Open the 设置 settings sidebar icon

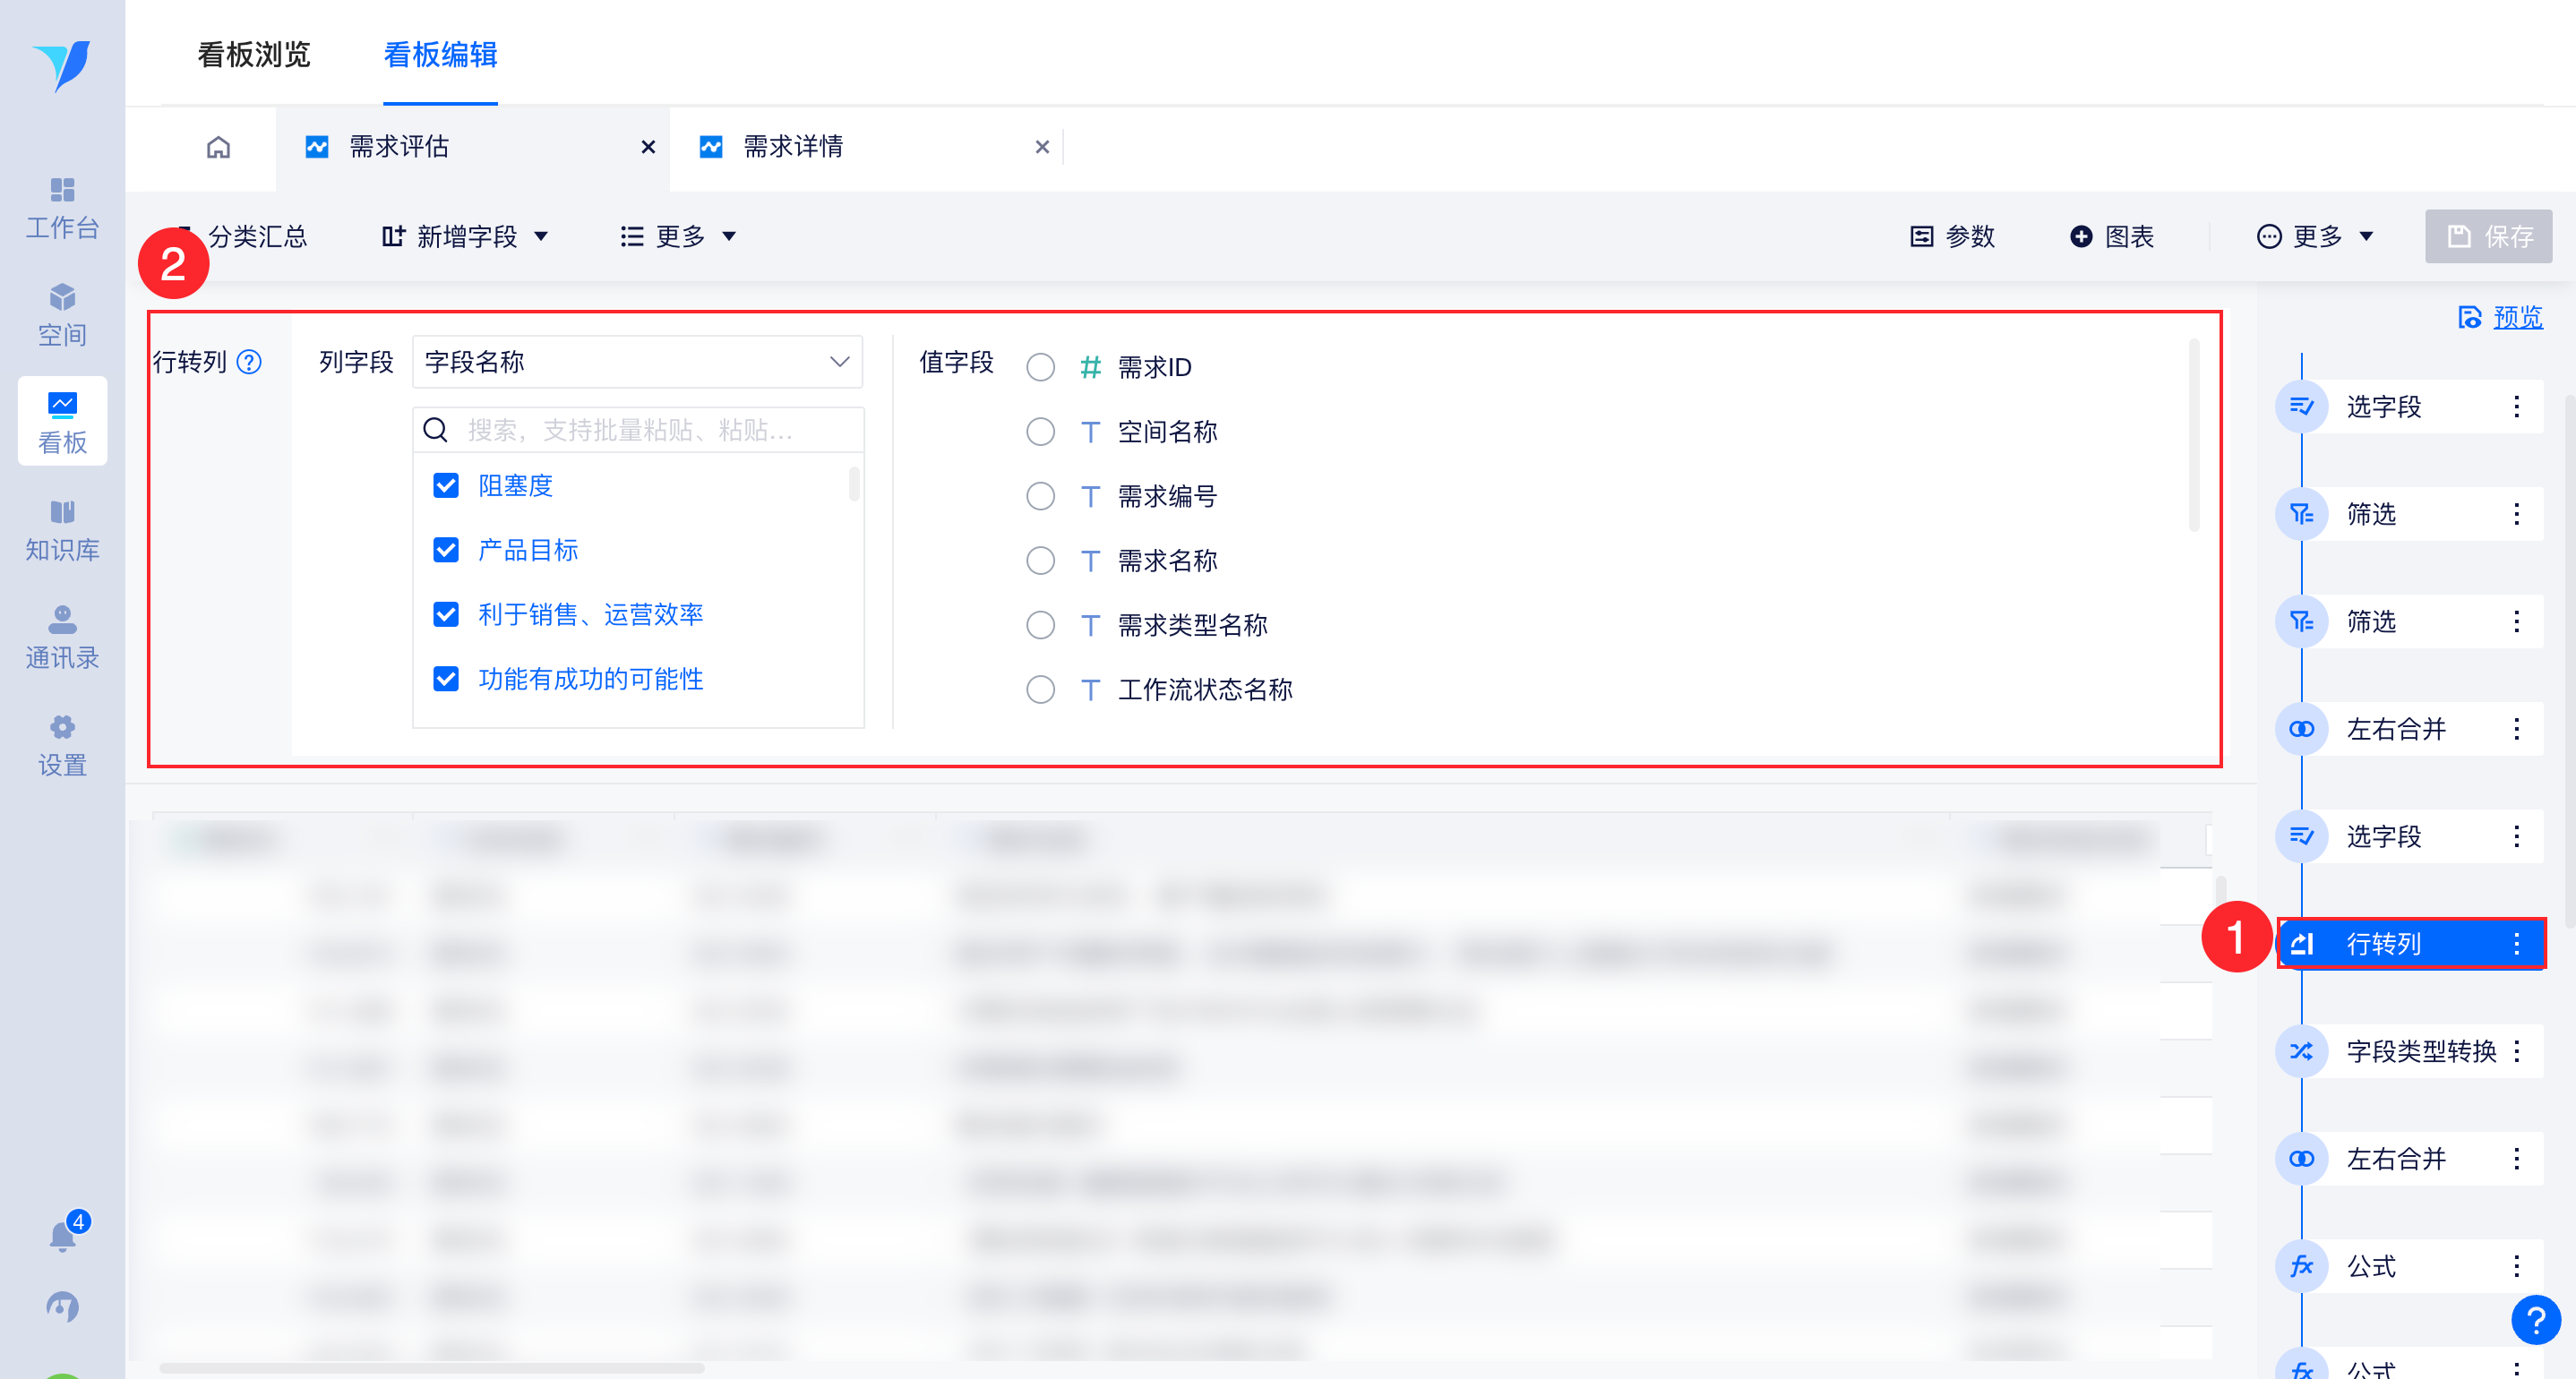coord(62,745)
